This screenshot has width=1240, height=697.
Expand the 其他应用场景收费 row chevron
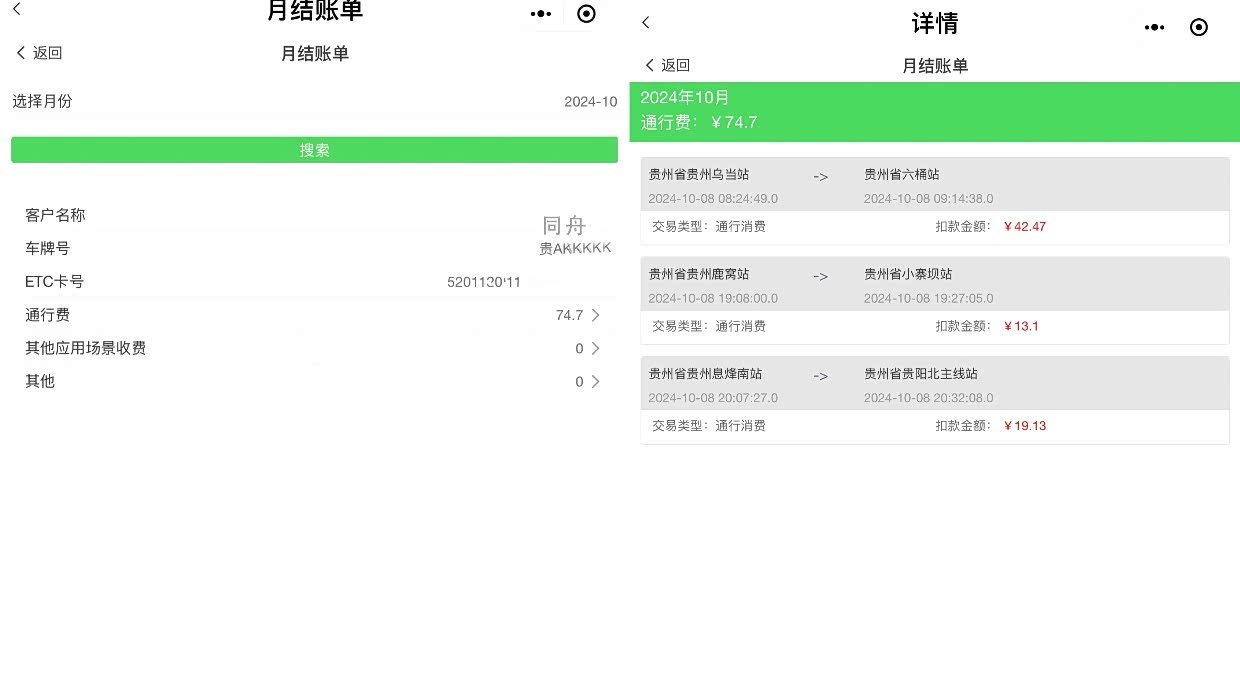[595, 349]
